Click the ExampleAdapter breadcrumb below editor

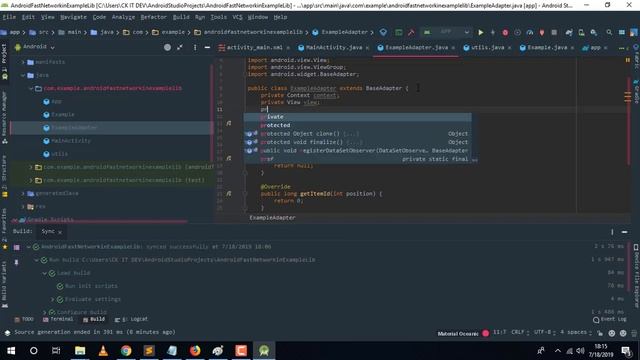[272, 218]
